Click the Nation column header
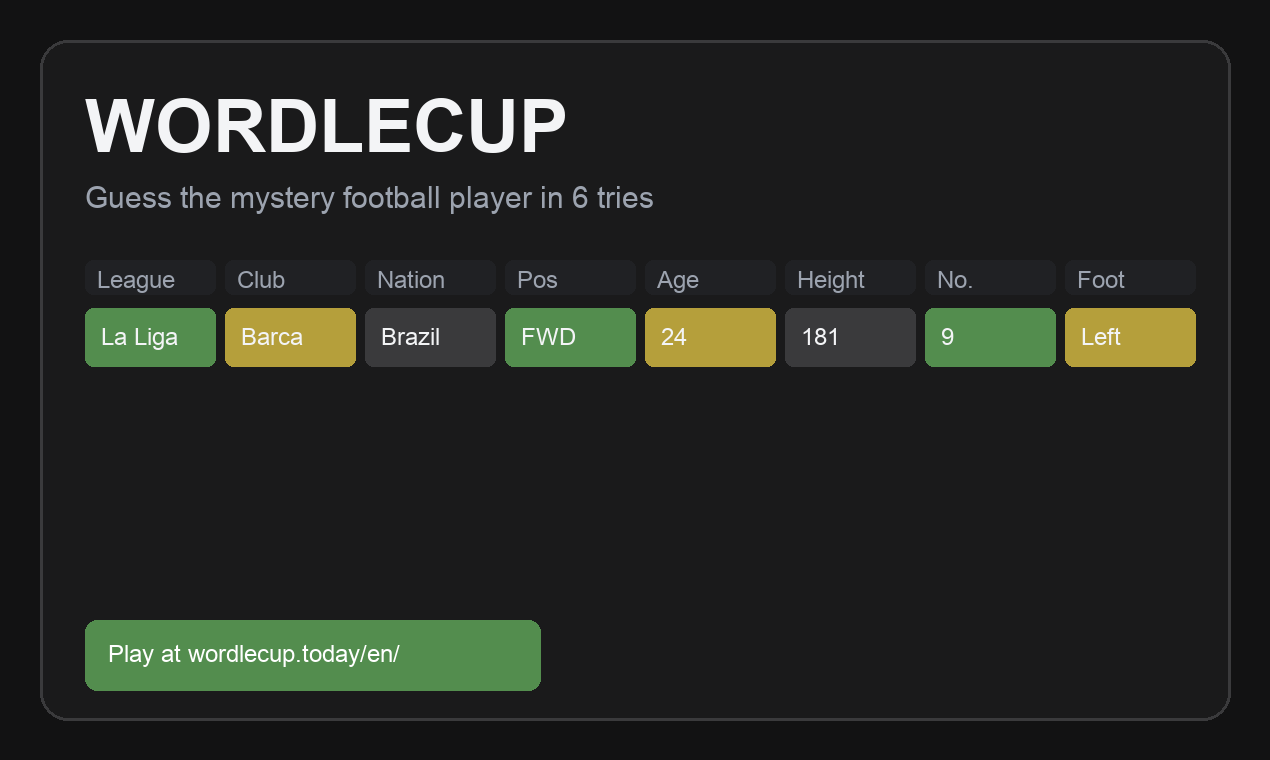This screenshot has height=760, width=1270. point(430,279)
